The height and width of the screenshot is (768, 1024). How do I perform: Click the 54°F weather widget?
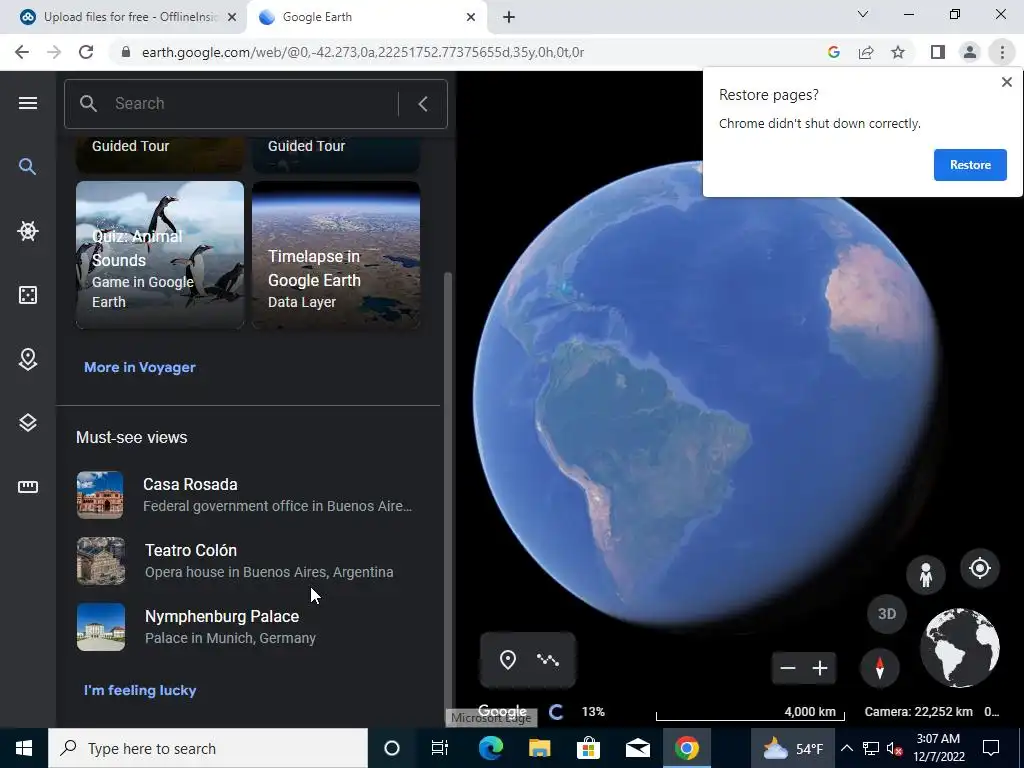tap(792, 748)
